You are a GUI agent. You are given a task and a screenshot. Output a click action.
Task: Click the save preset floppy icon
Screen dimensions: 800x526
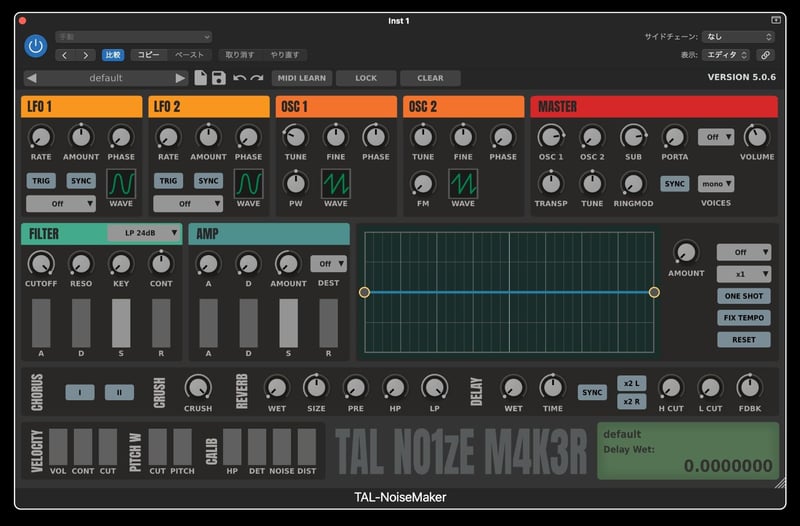(x=219, y=78)
